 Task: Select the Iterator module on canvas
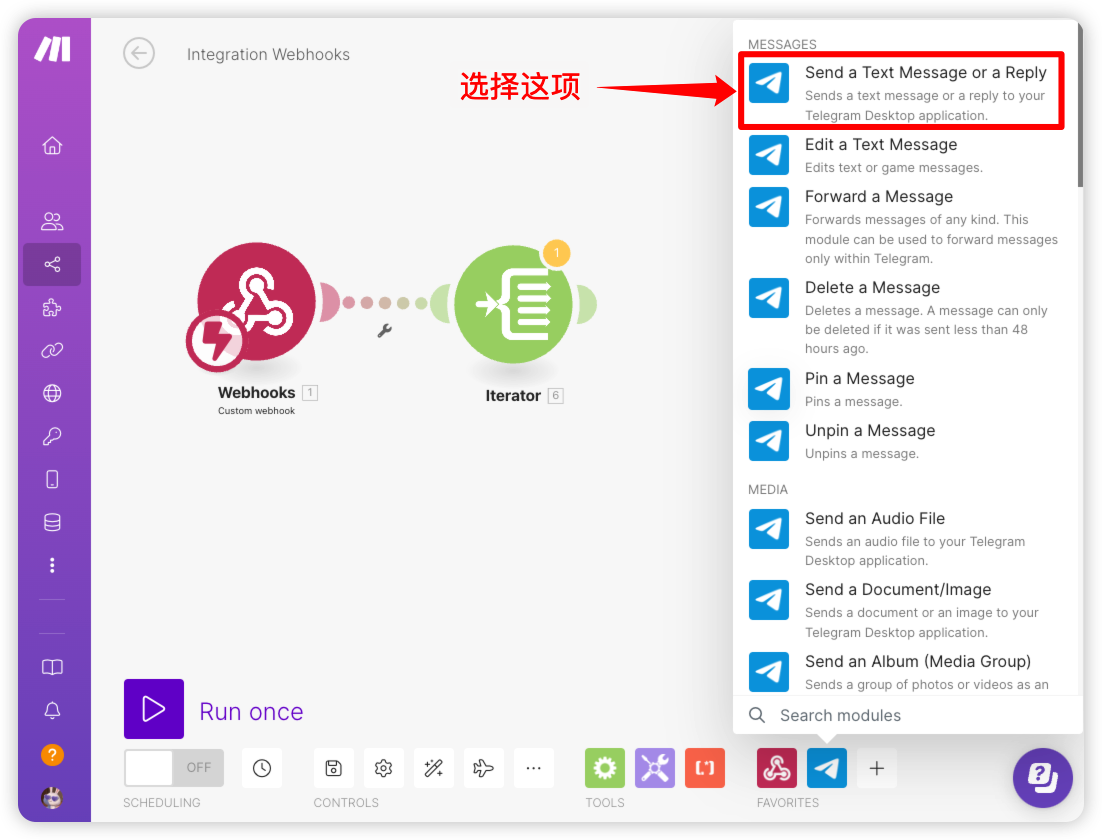(513, 304)
